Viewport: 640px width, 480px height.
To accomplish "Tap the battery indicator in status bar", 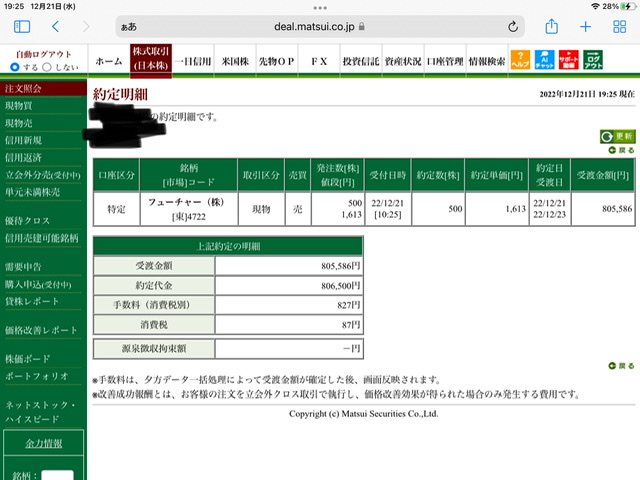I will tap(628, 6).
